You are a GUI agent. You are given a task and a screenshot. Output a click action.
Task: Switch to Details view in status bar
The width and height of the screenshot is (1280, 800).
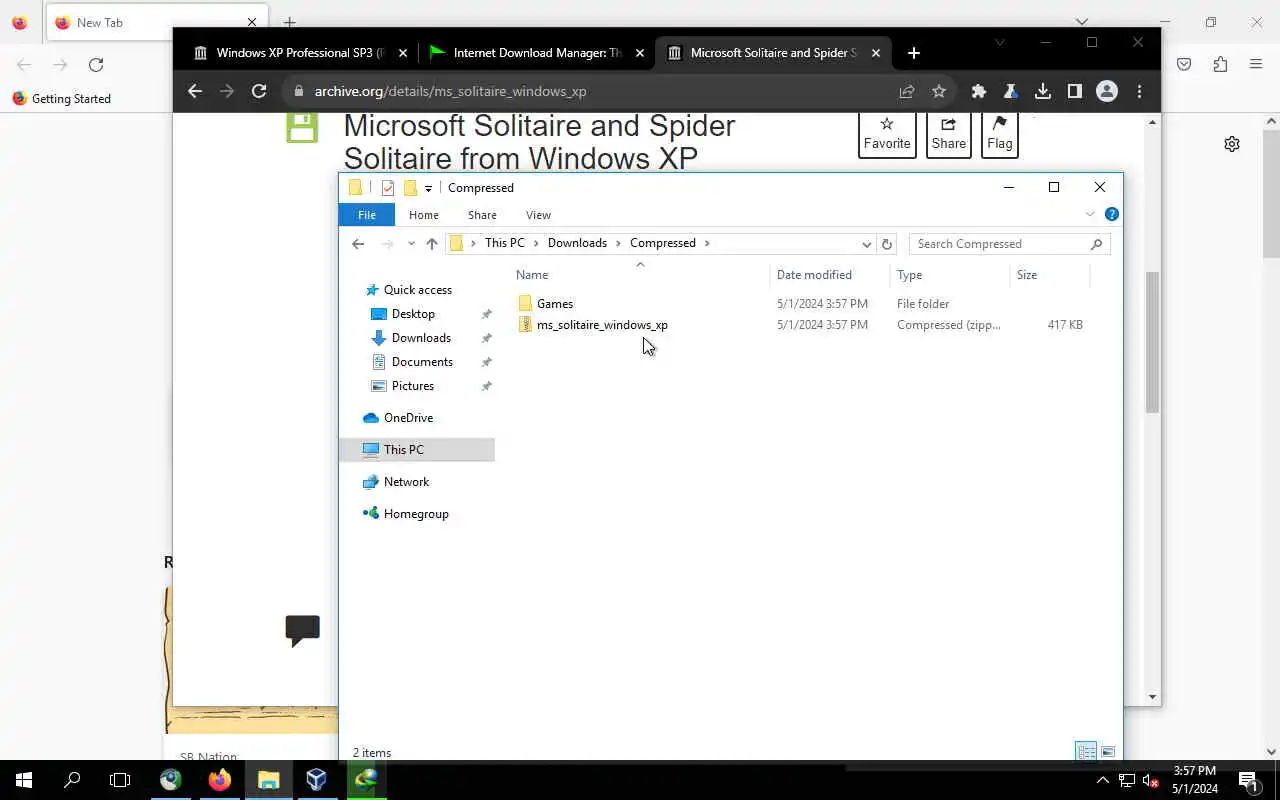point(1086,752)
